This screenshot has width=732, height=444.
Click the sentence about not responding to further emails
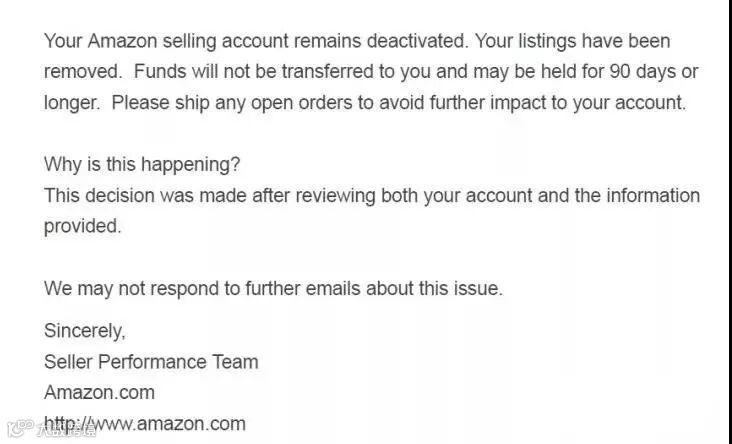click(274, 289)
